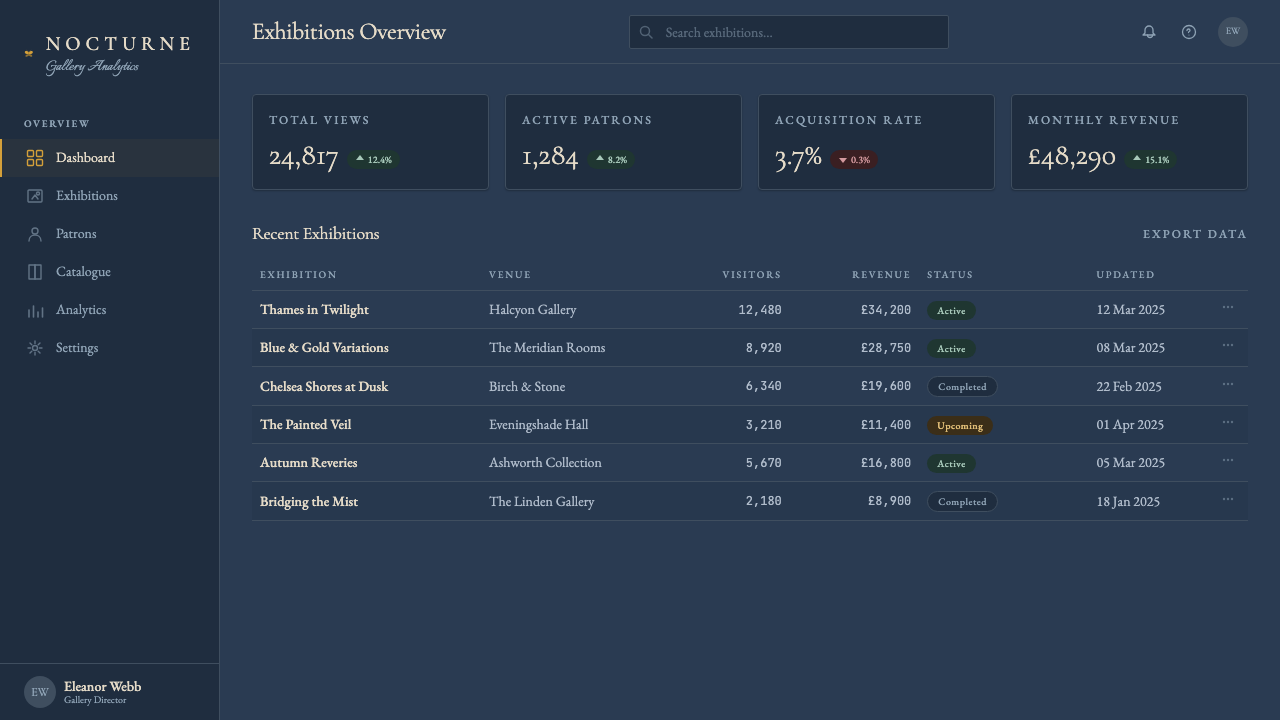Sort table by Visitors column header

pyautogui.click(x=752, y=274)
